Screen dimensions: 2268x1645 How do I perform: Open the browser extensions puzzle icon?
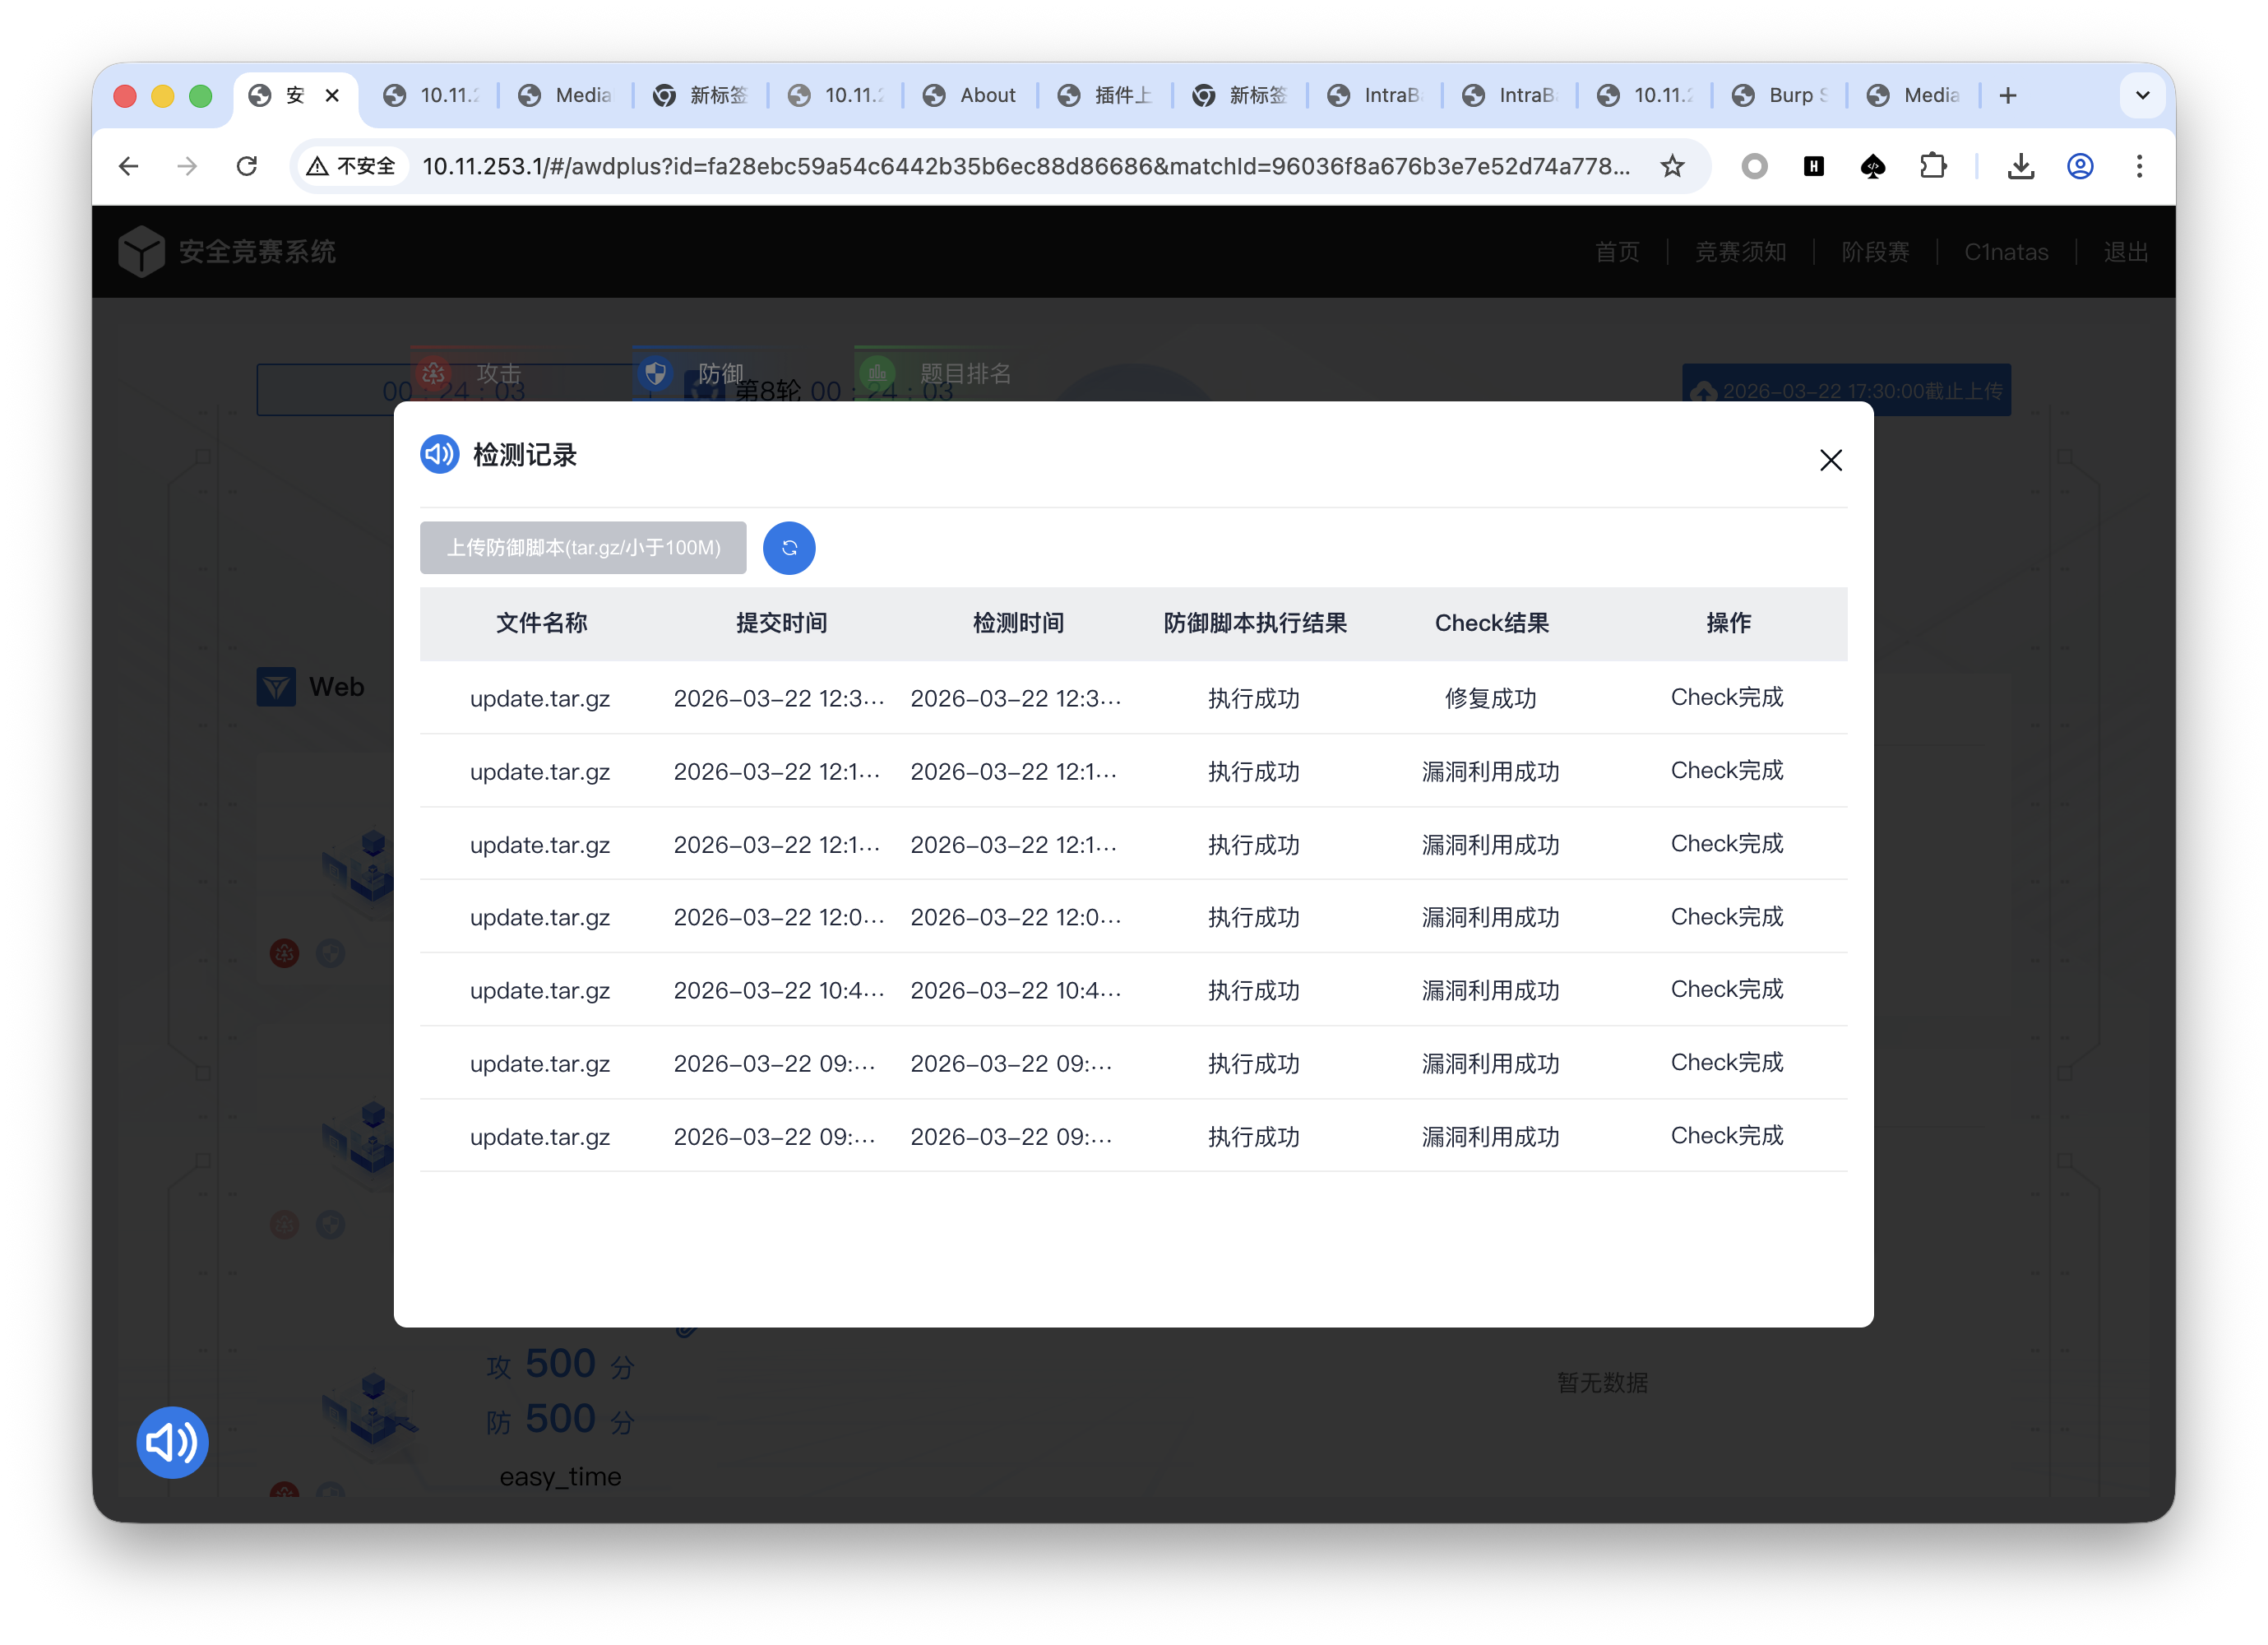tap(1933, 166)
